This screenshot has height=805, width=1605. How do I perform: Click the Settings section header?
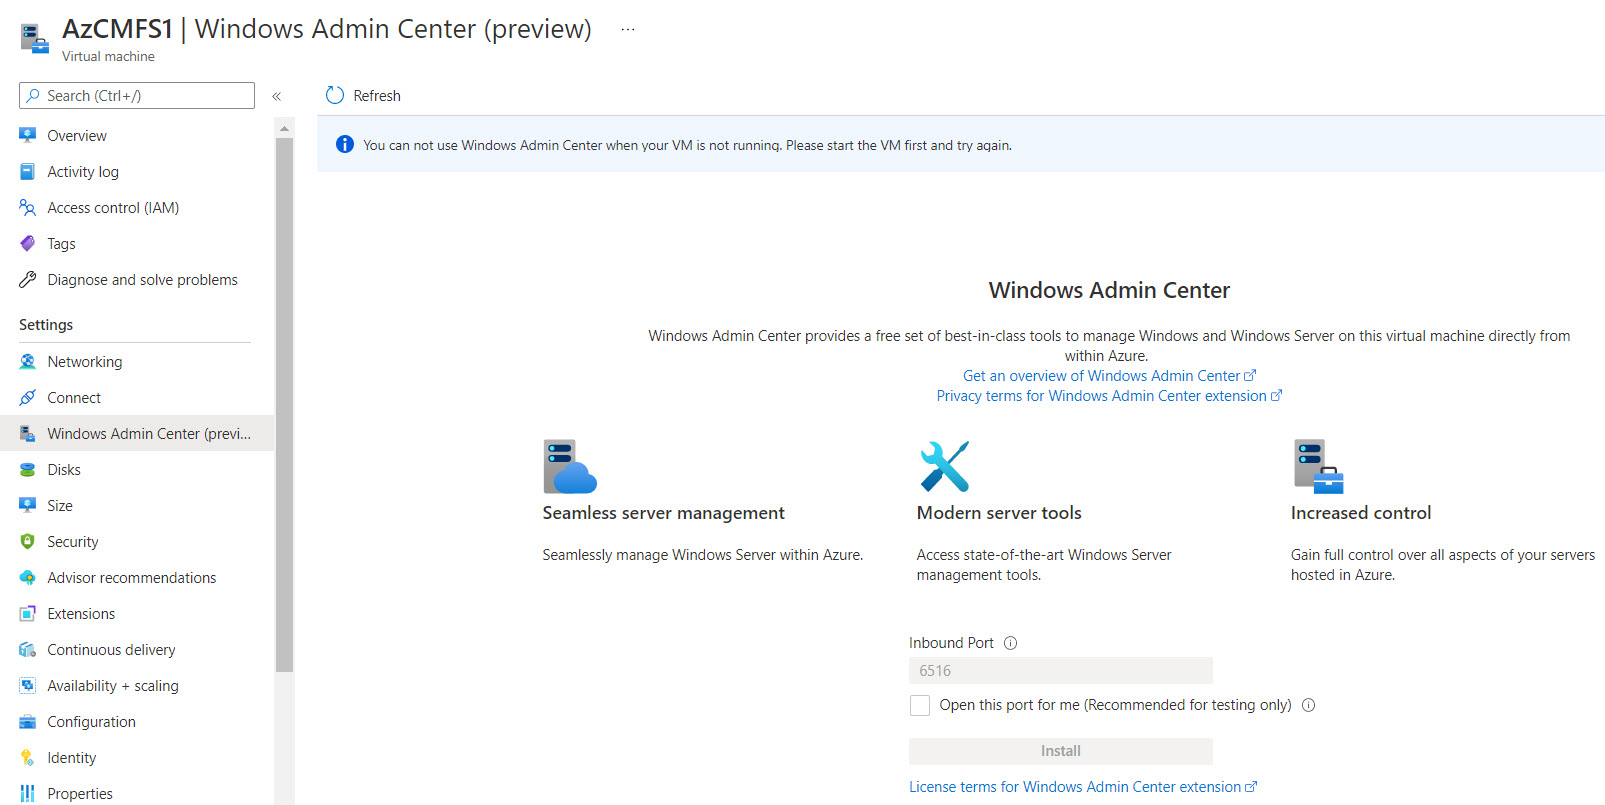[x=46, y=325]
